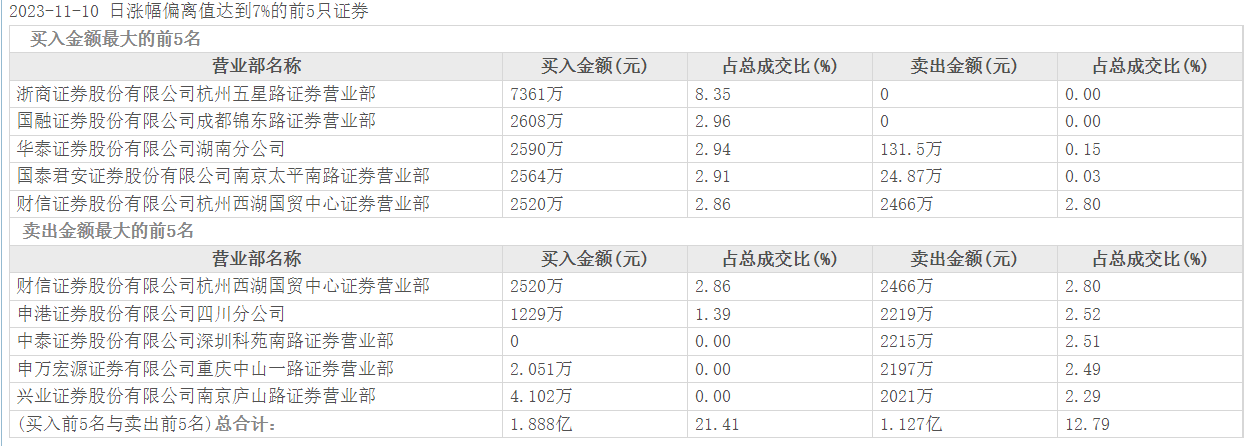The height and width of the screenshot is (446, 1246).
Task: Click 兴业证券南京庐山路证券营业部 name
Action: 197,396
